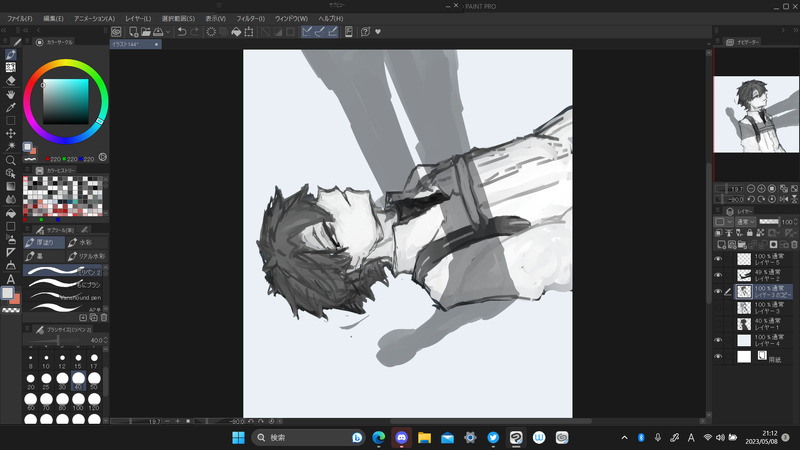Choose the Vanshound pen brush
The image size is (800, 450).
pyautogui.click(x=63, y=297)
